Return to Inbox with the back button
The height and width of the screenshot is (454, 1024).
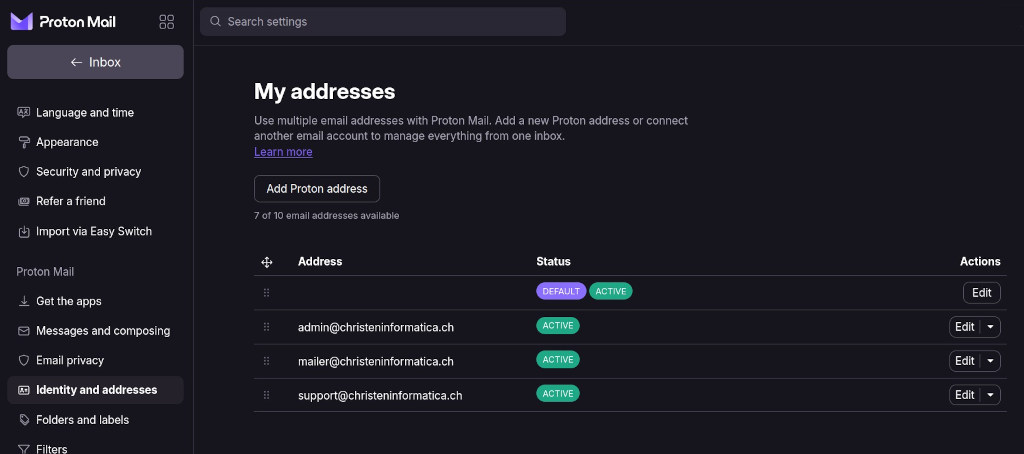[95, 62]
